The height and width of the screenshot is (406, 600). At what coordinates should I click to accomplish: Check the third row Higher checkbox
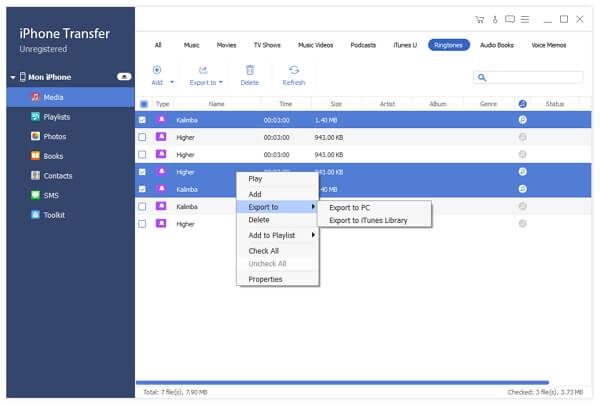point(142,155)
